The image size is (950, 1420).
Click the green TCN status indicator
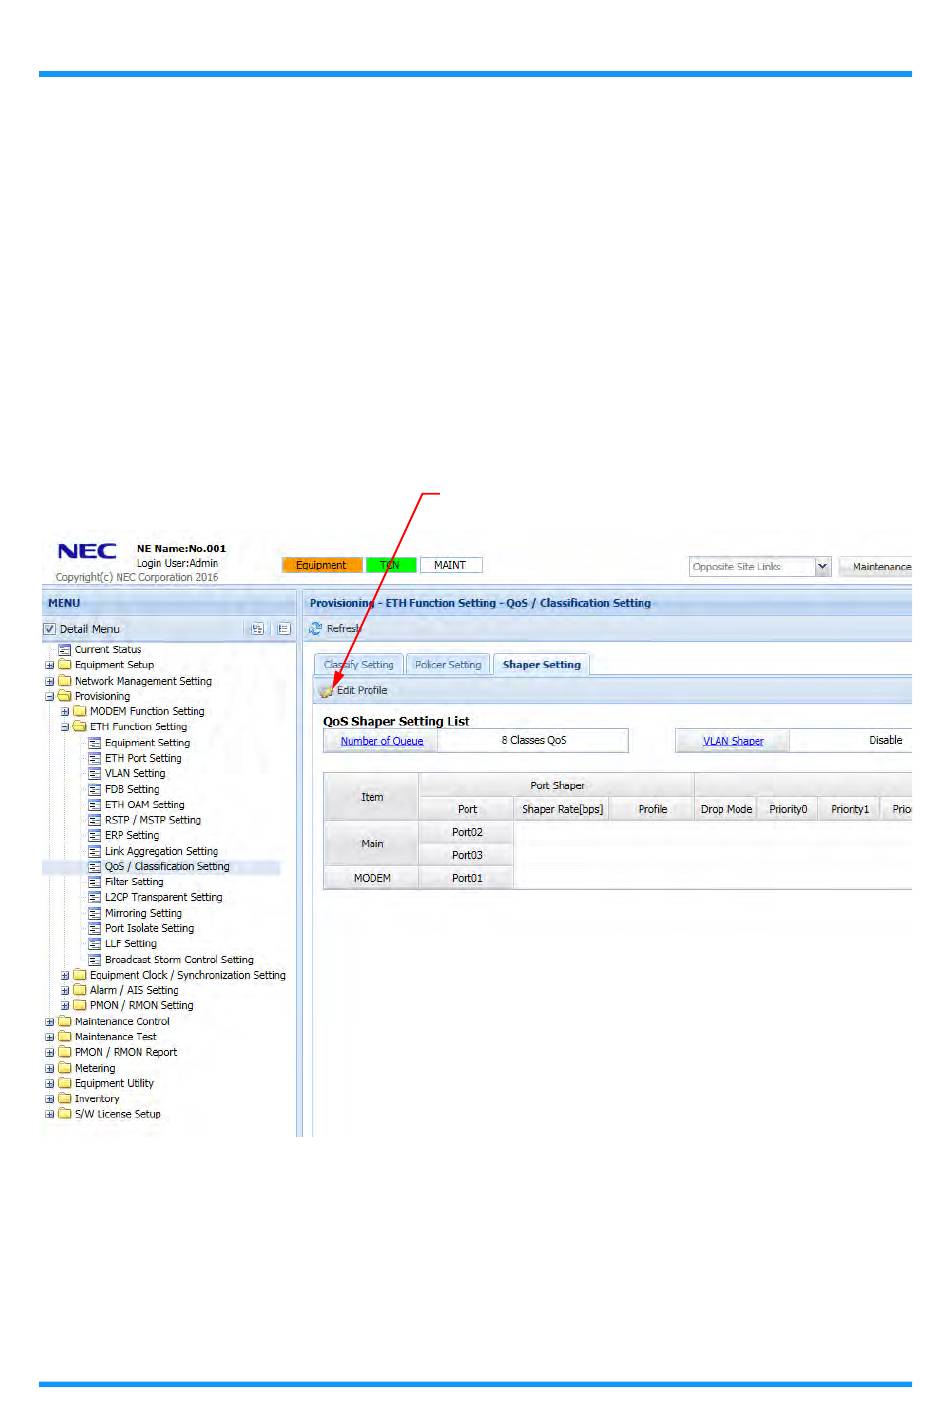pyautogui.click(x=390, y=565)
